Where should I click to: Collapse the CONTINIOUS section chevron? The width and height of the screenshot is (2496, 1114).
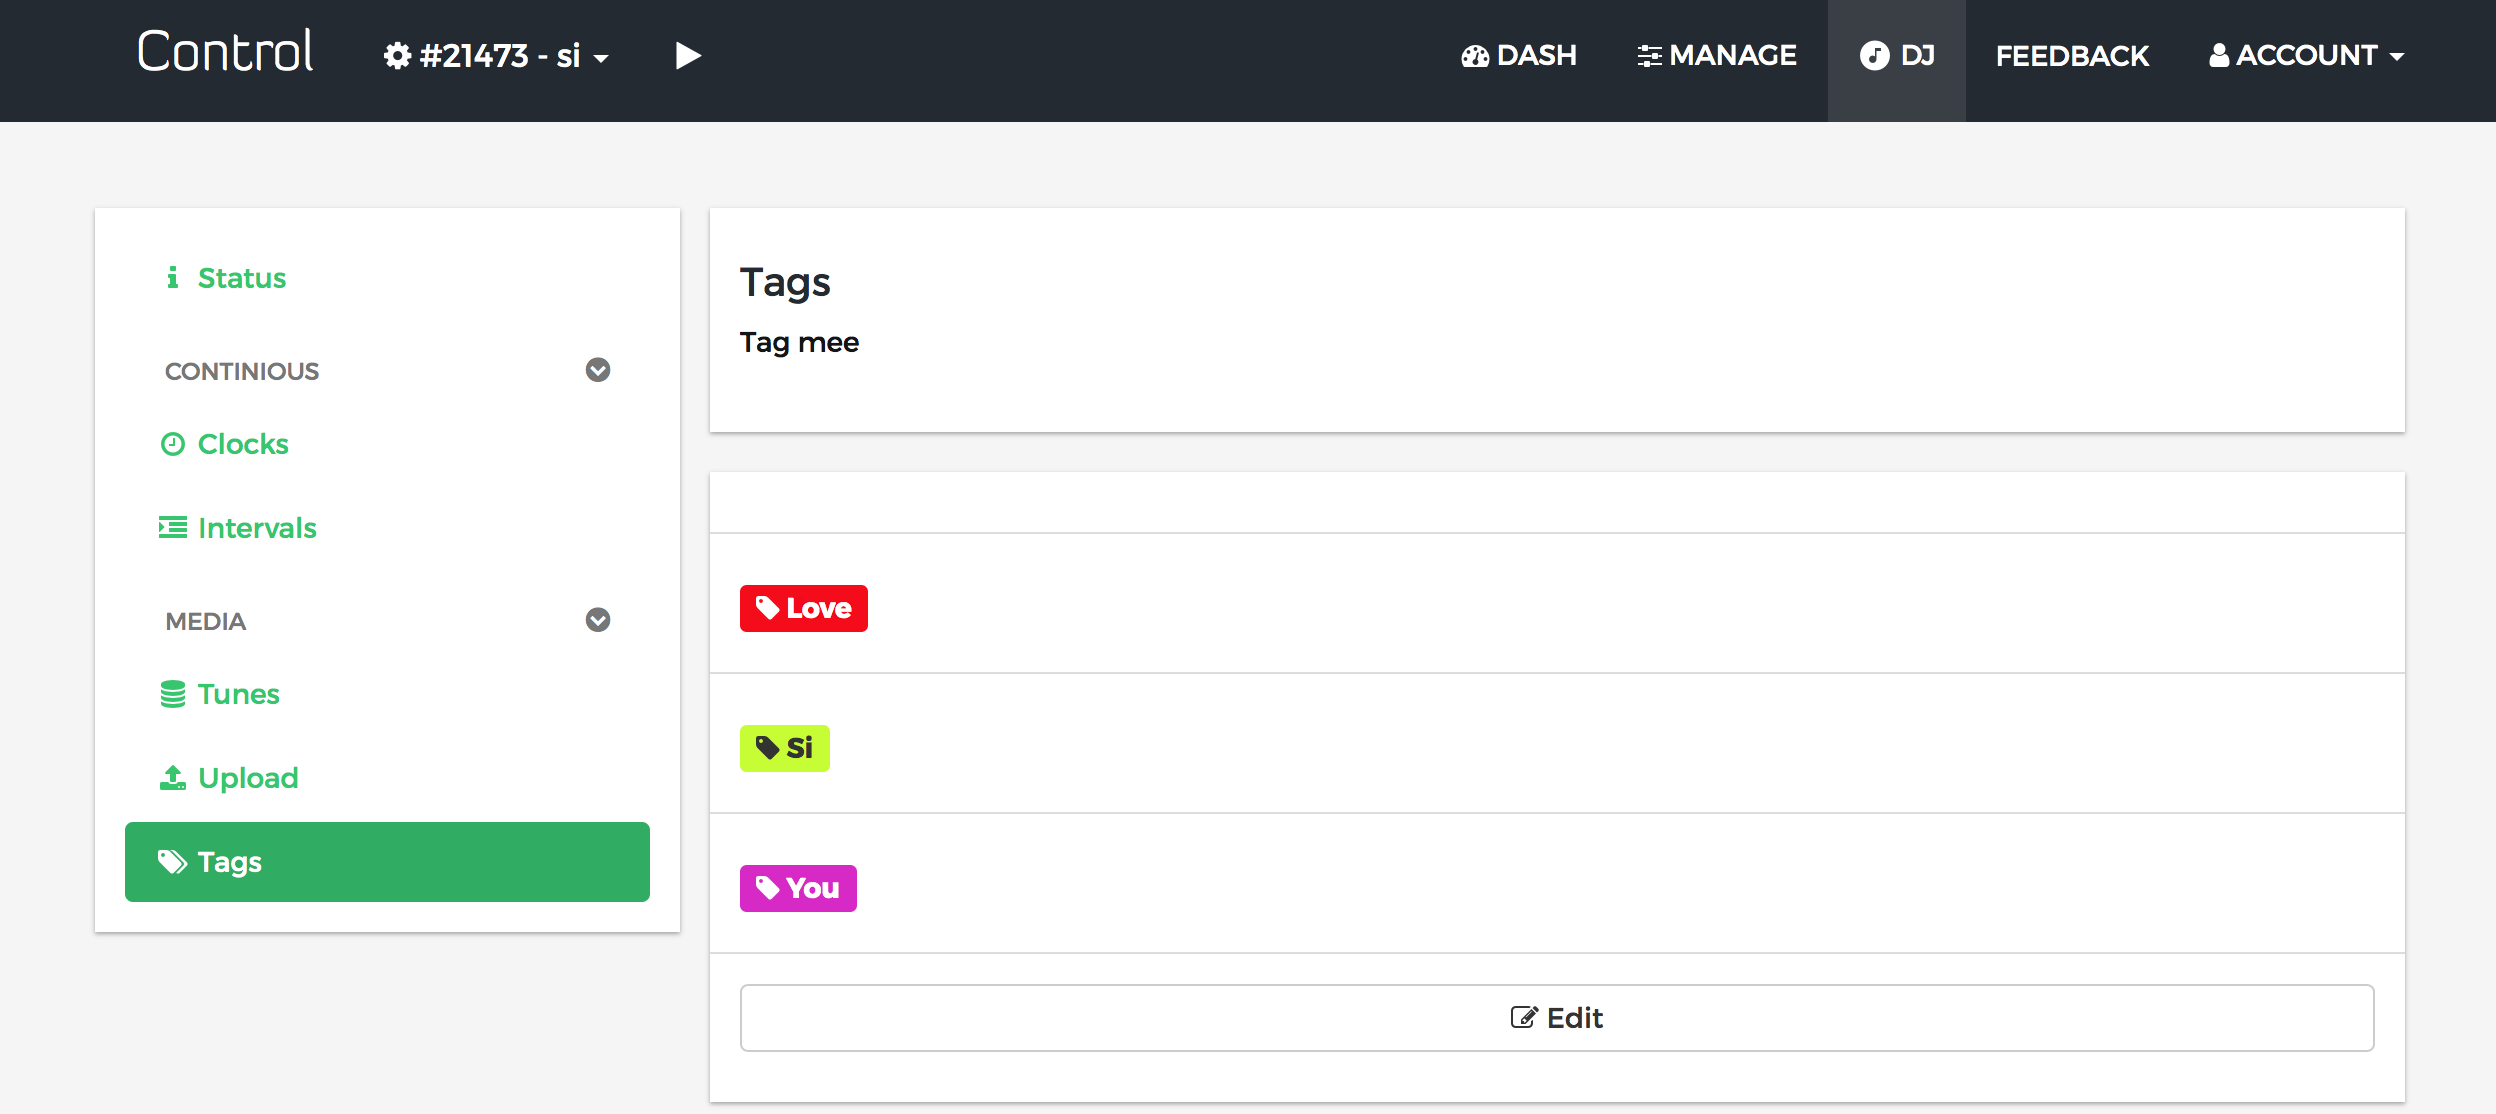click(598, 370)
